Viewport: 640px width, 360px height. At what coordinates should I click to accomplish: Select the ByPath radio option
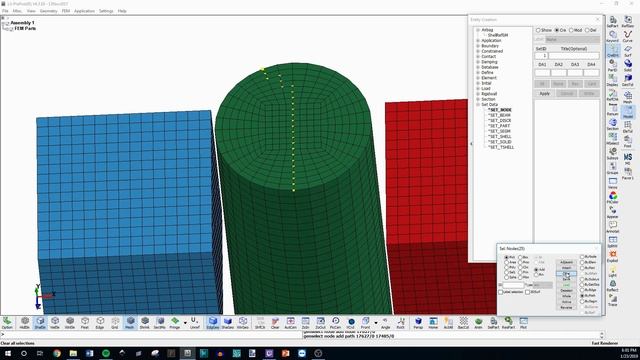point(582,296)
